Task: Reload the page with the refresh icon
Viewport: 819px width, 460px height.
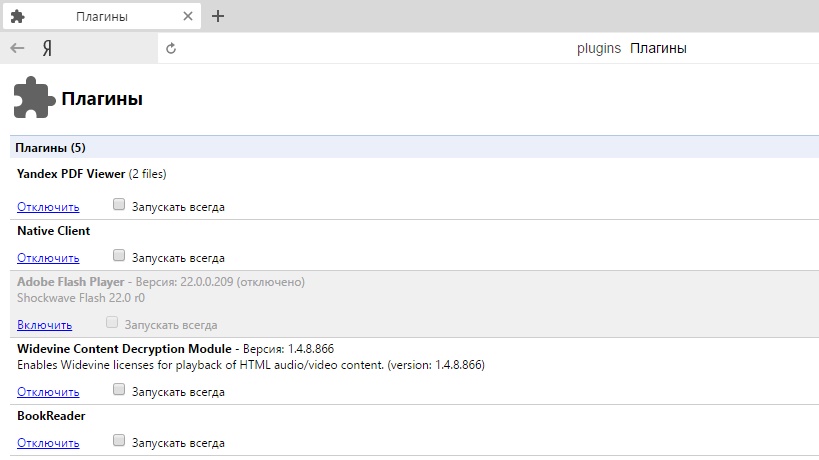Action: [x=171, y=49]
